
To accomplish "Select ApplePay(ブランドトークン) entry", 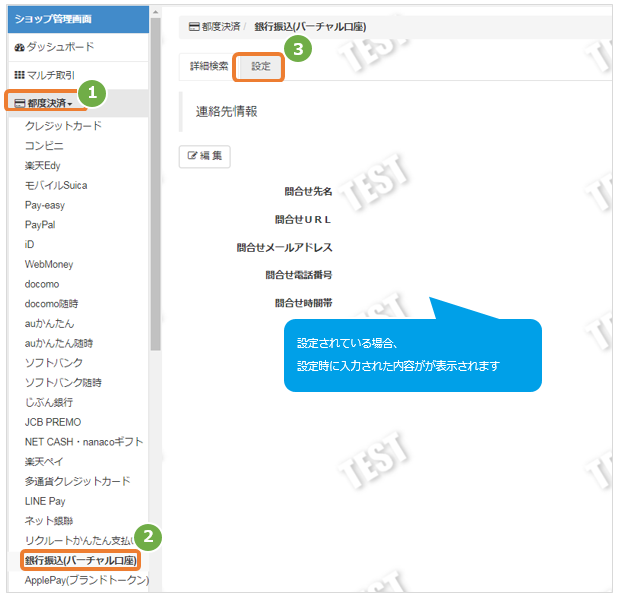I will [86, 580].
